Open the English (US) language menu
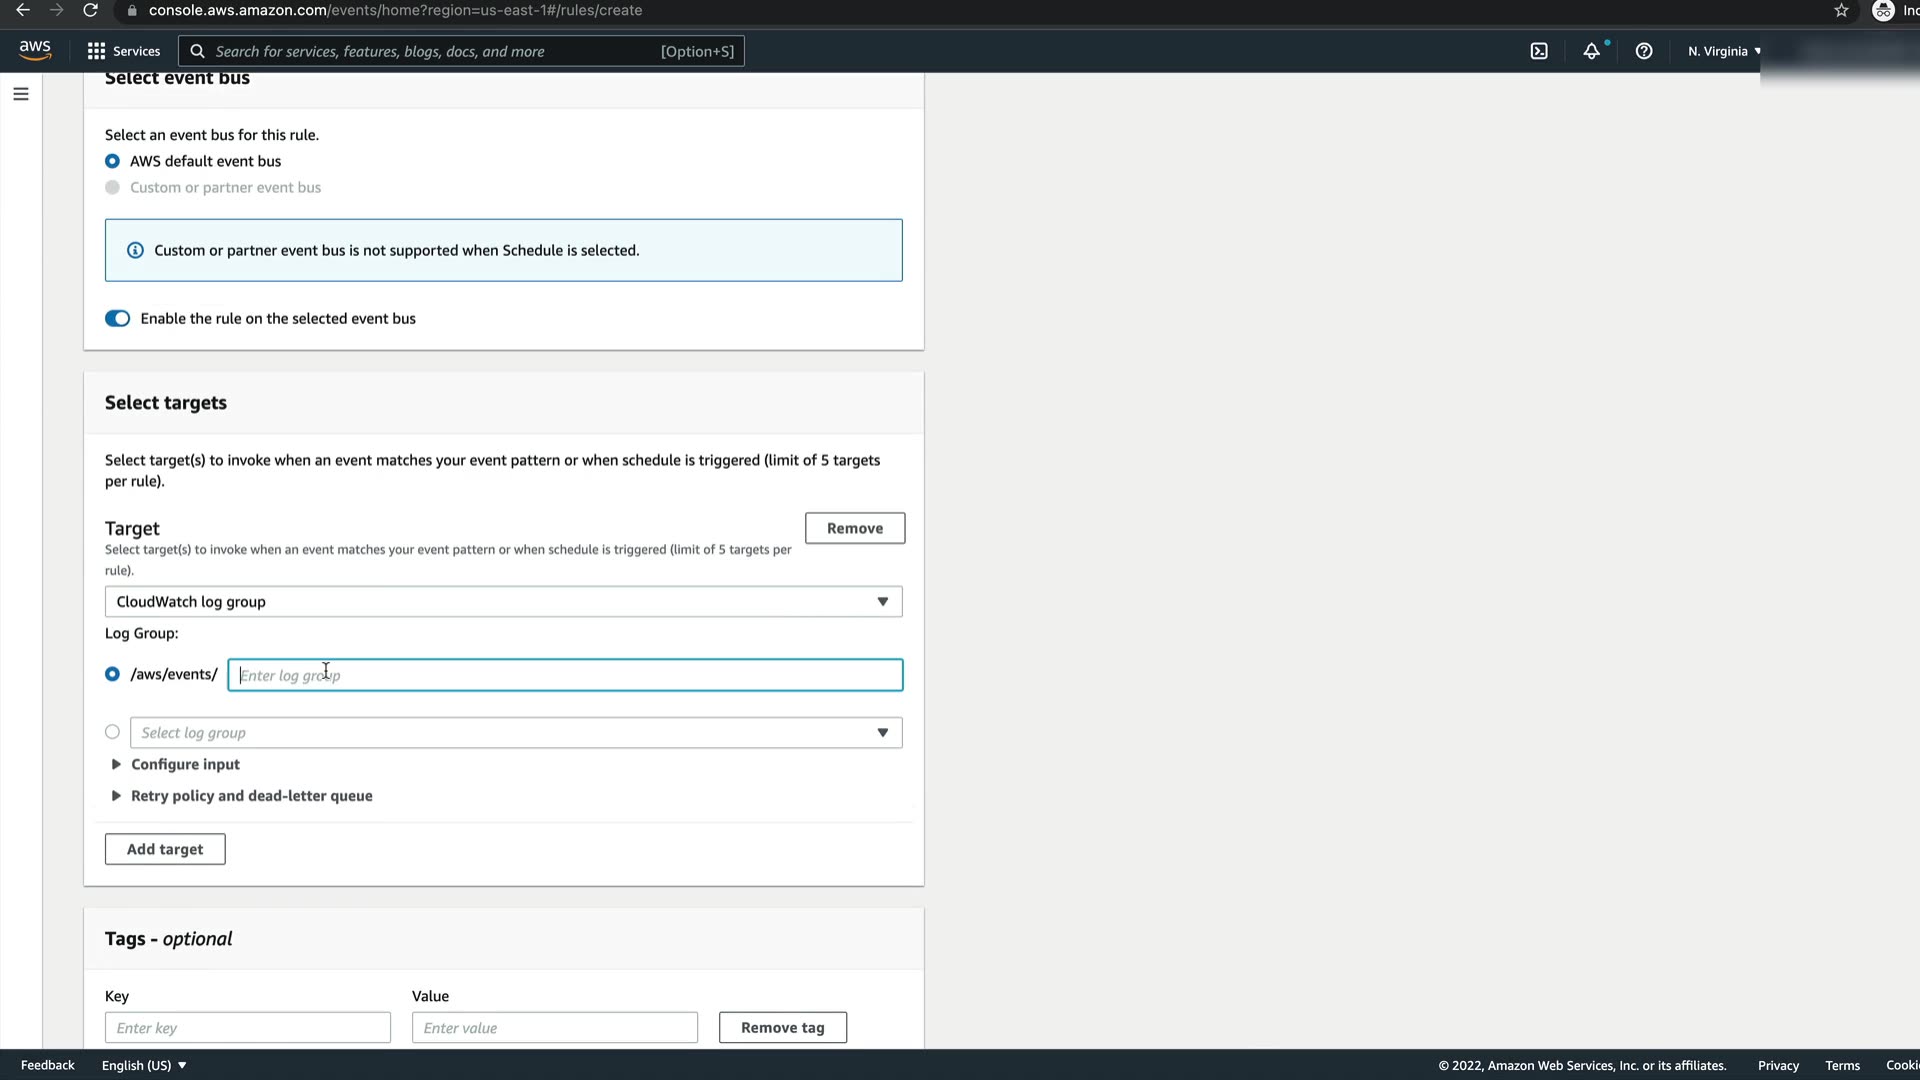The image size is (1920, 1080). point(144,1065)
